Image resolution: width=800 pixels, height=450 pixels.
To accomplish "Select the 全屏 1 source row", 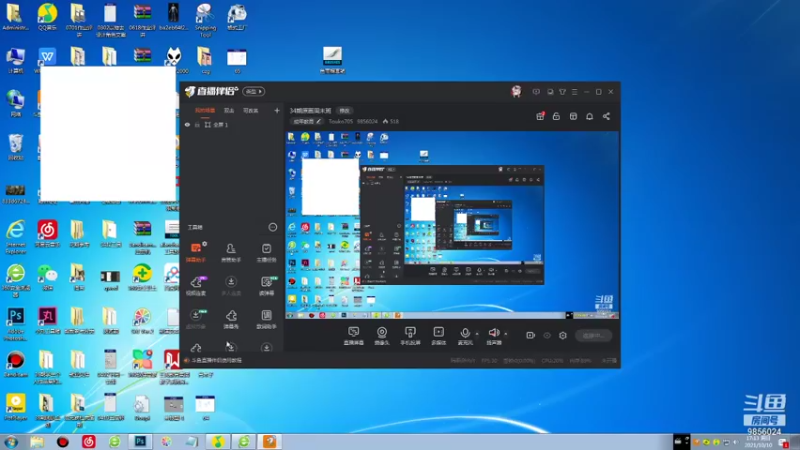I will click(x=232, y=124).
